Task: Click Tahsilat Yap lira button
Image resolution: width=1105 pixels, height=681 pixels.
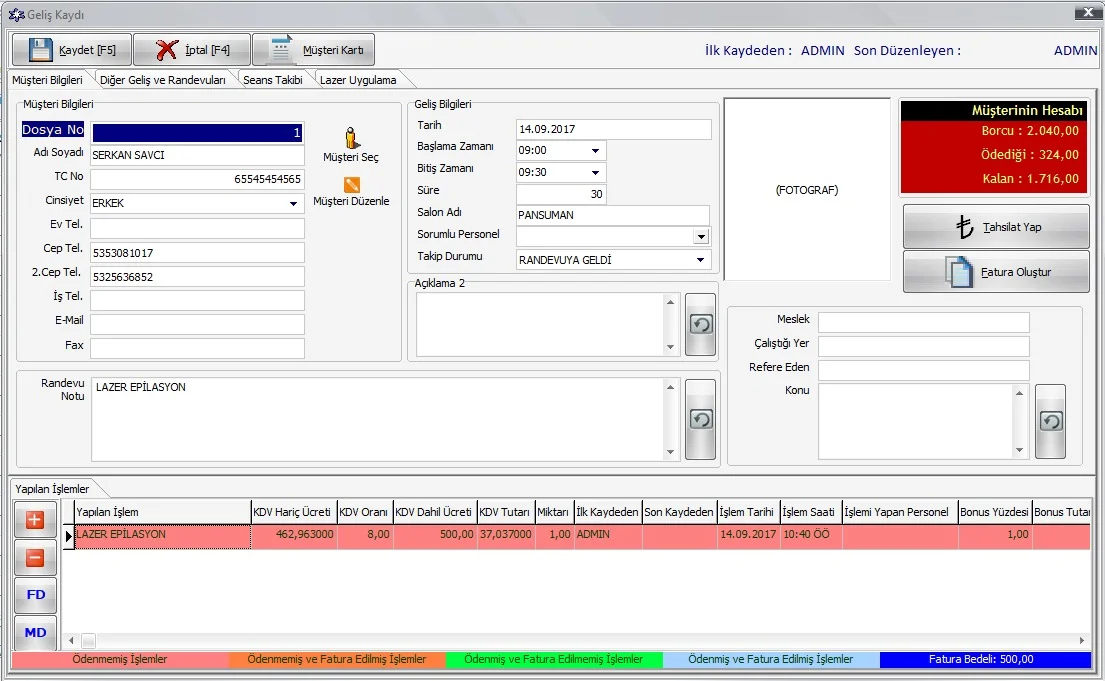Action: coord(996,227)
